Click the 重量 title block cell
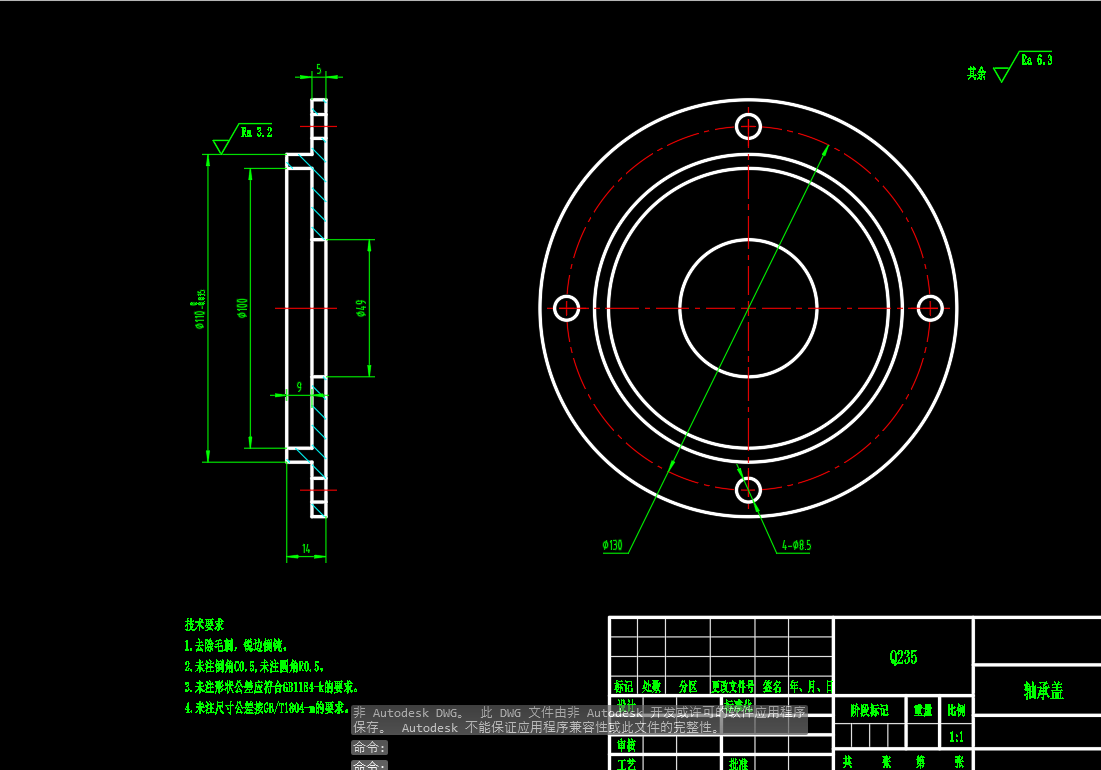This screenshot has width=1101, height=770. (x=923, y=711)
